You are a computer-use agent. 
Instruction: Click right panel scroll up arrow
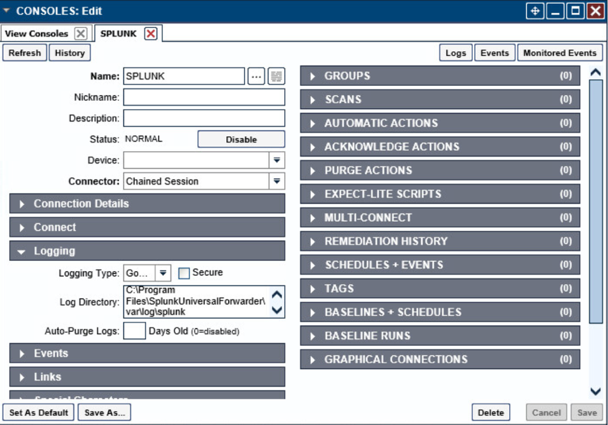tap(596, 72)
